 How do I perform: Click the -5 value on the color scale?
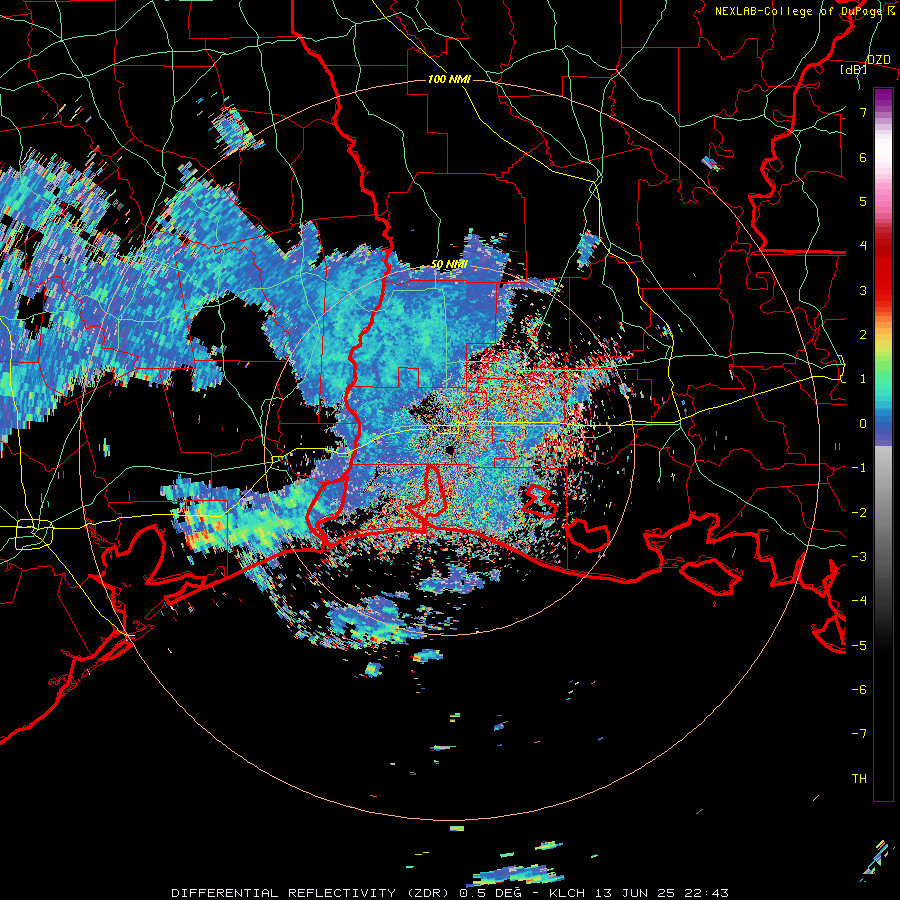859,646
